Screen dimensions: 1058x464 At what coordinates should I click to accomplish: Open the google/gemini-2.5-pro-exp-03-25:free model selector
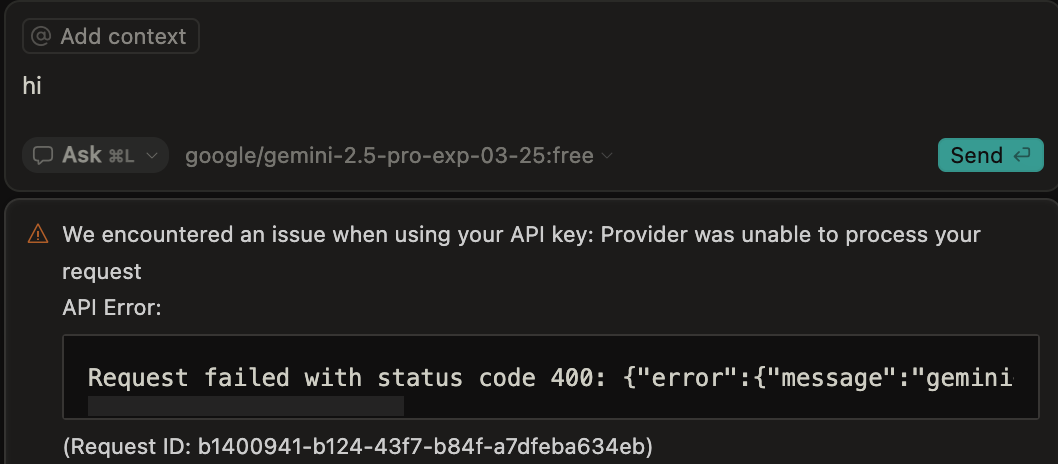(x=399, y=156)
